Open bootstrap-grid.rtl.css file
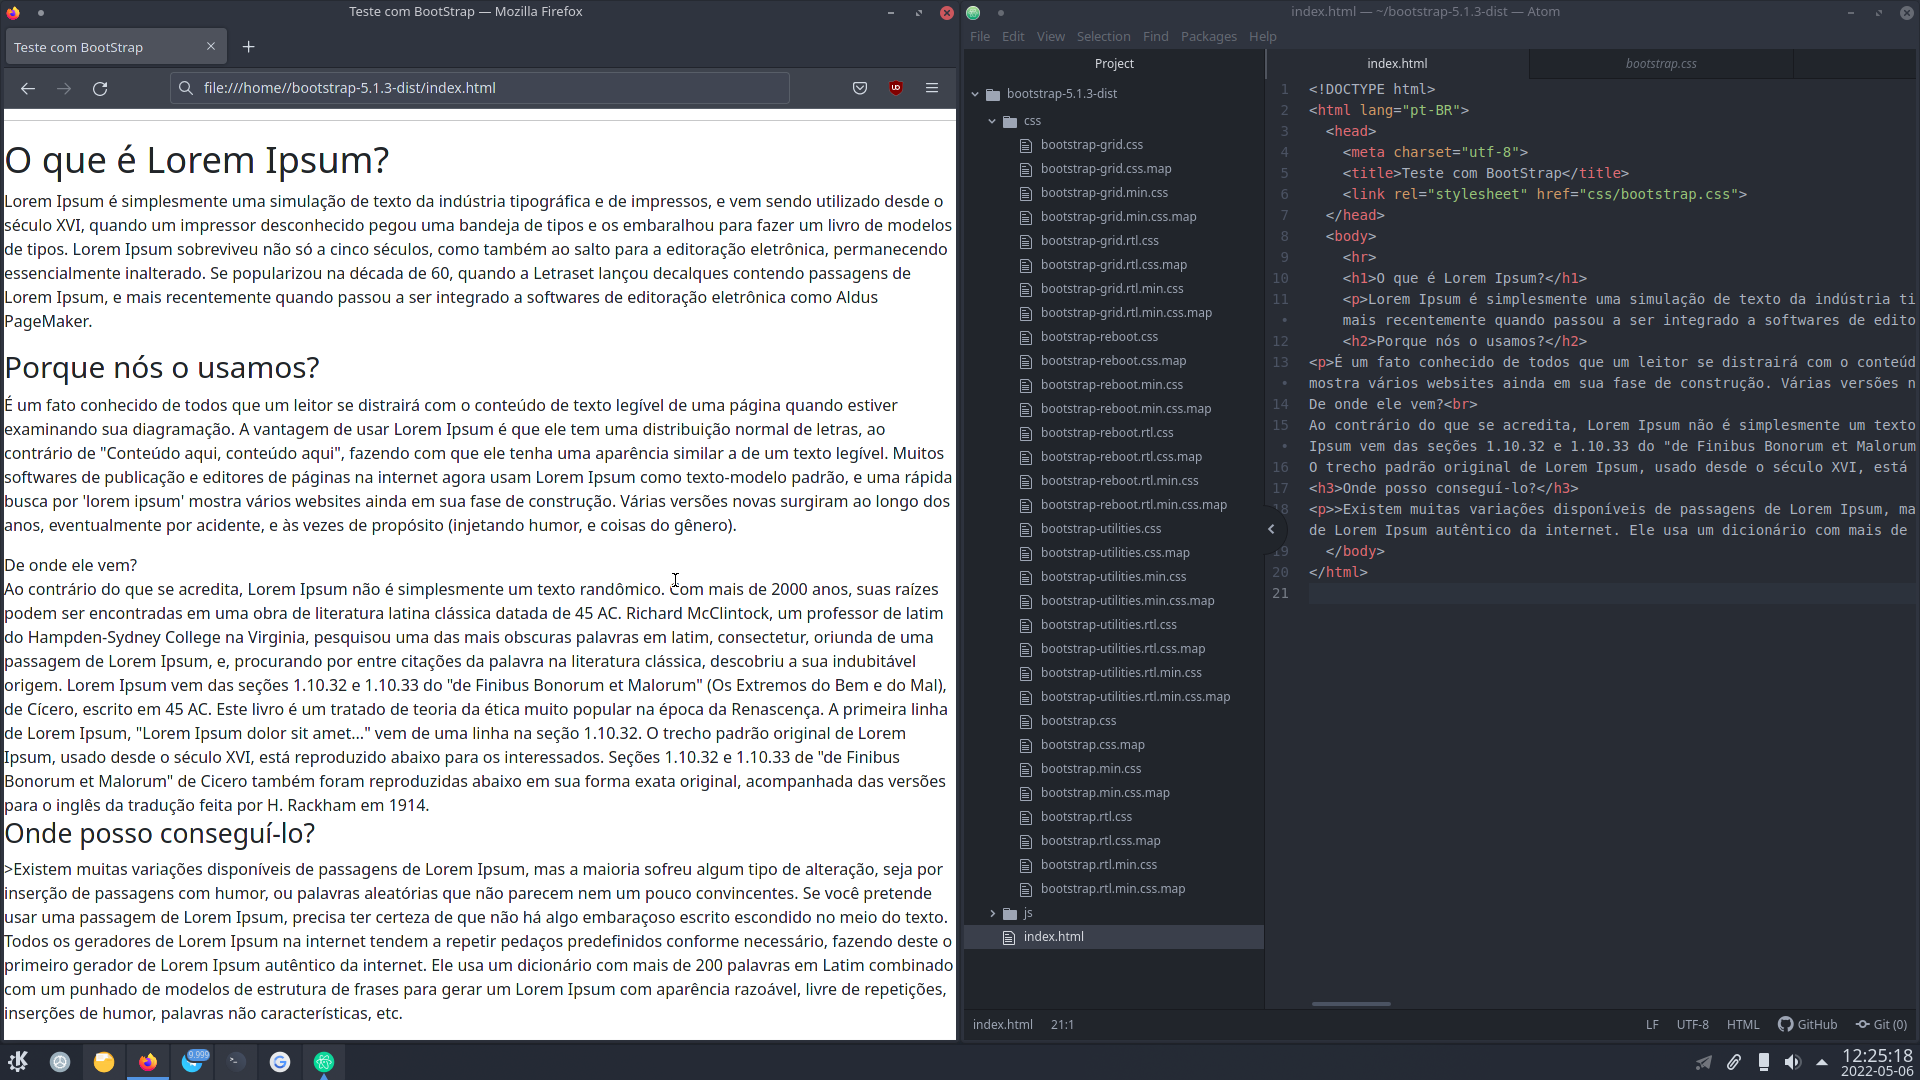Image resolution: width=1920 pixels, height=1080 pixels. point(1099,241)
